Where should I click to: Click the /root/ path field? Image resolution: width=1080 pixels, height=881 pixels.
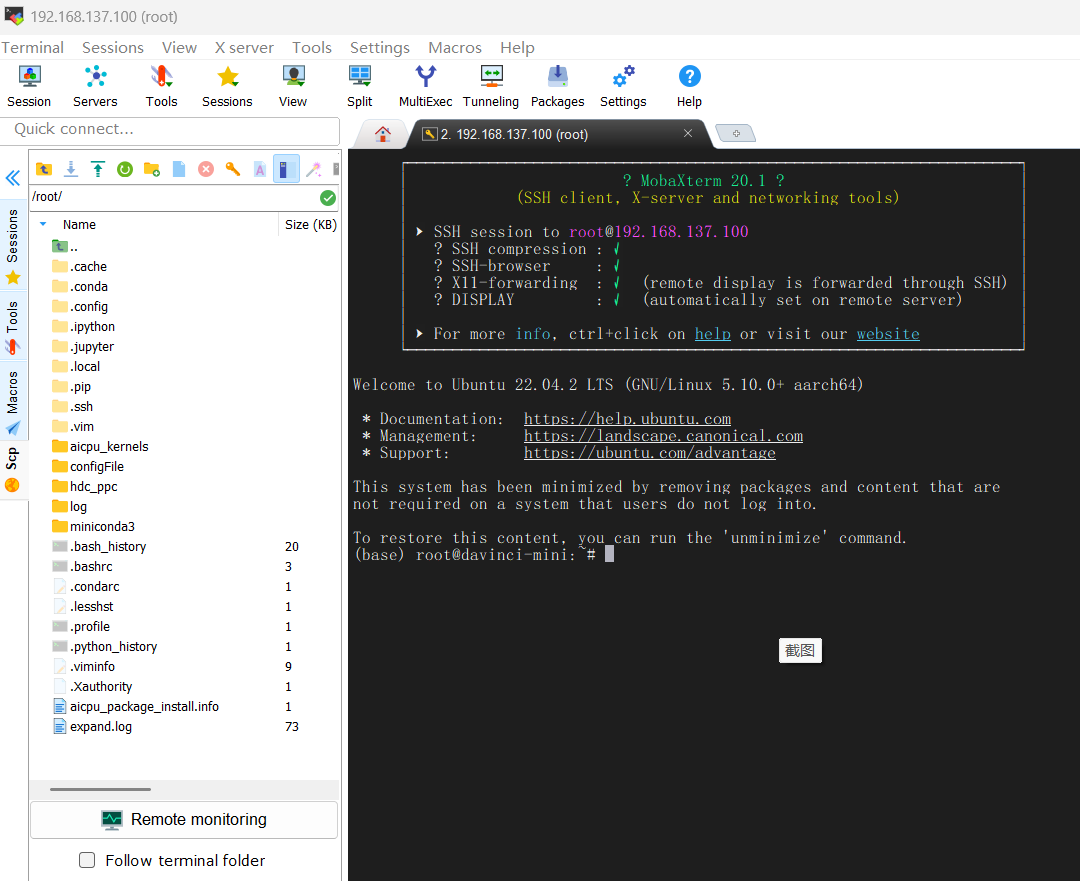click(x=174, y=197)
